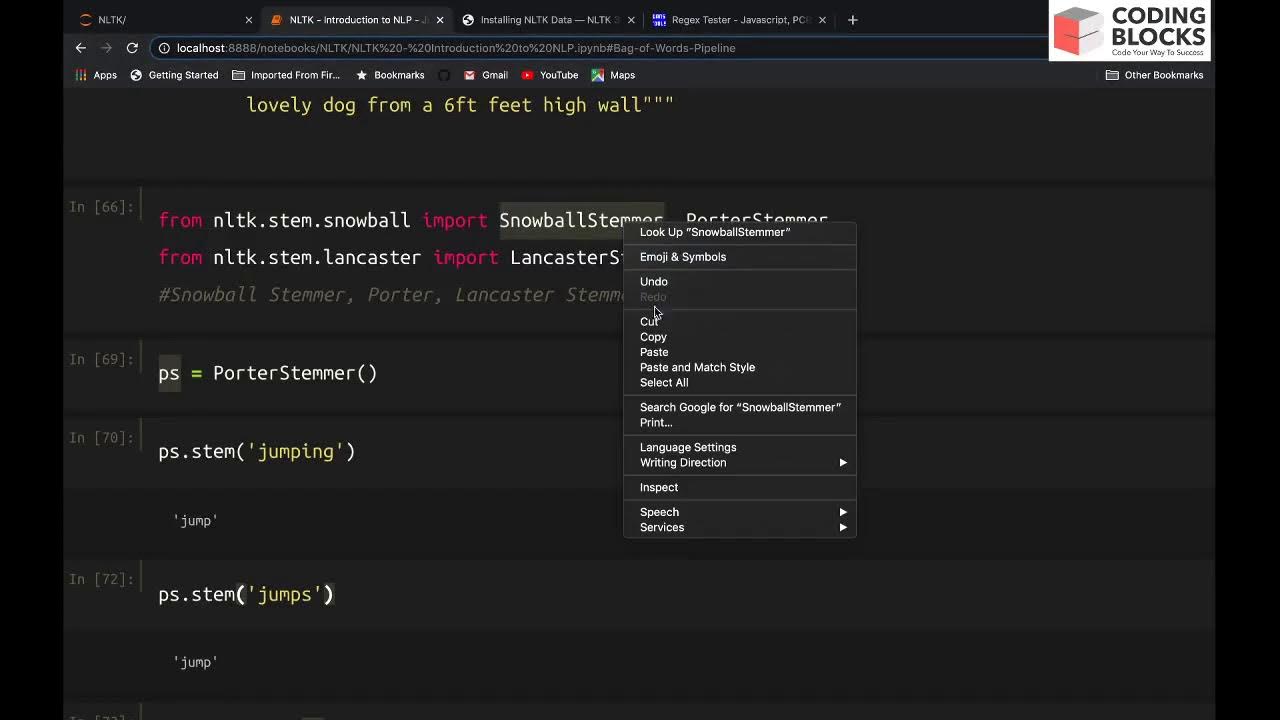Open Language Settings from context menu
The height and width of the screenshot is (720, 1280).
pyautogui.click(x=740, y=447)
